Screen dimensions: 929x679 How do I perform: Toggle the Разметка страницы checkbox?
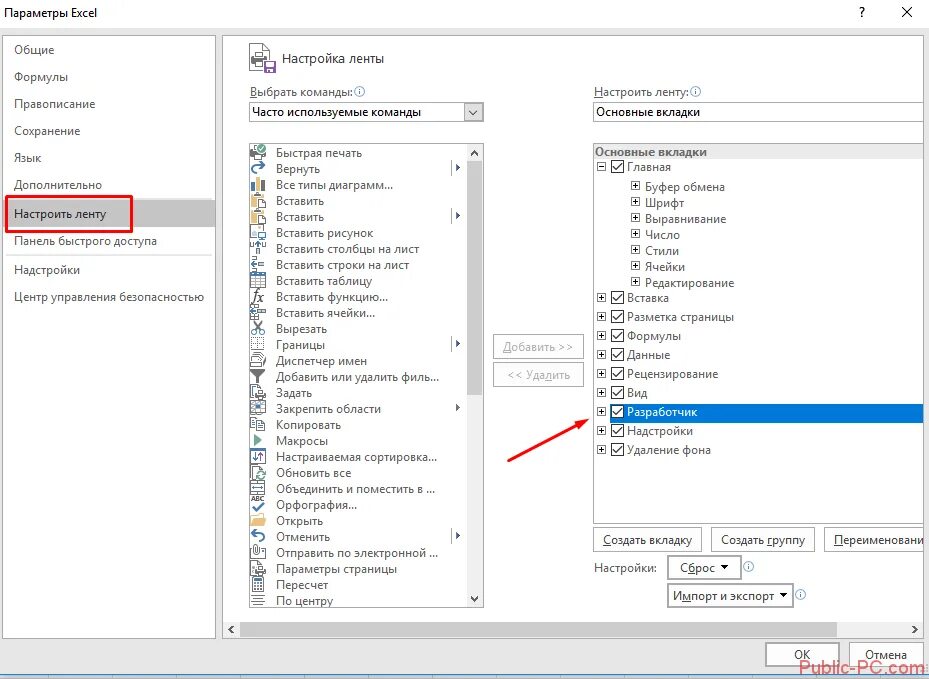[617, 316]
